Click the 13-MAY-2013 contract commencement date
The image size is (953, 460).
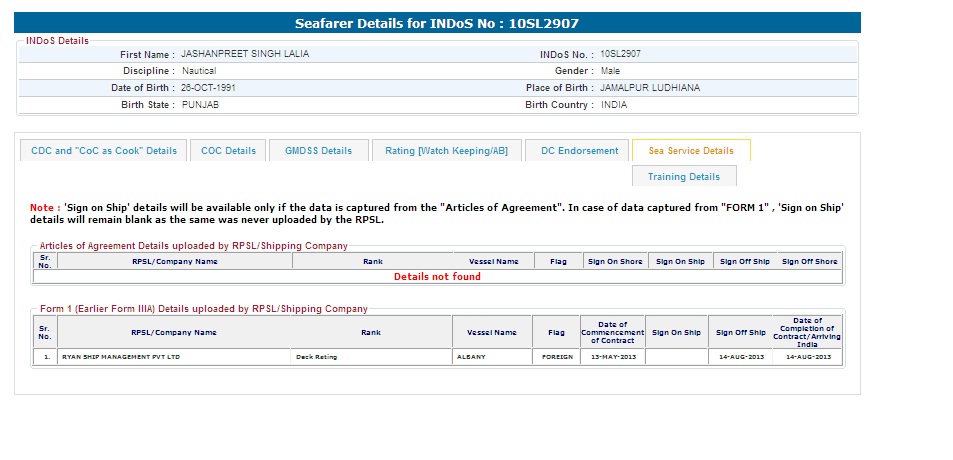click(612, 357)
